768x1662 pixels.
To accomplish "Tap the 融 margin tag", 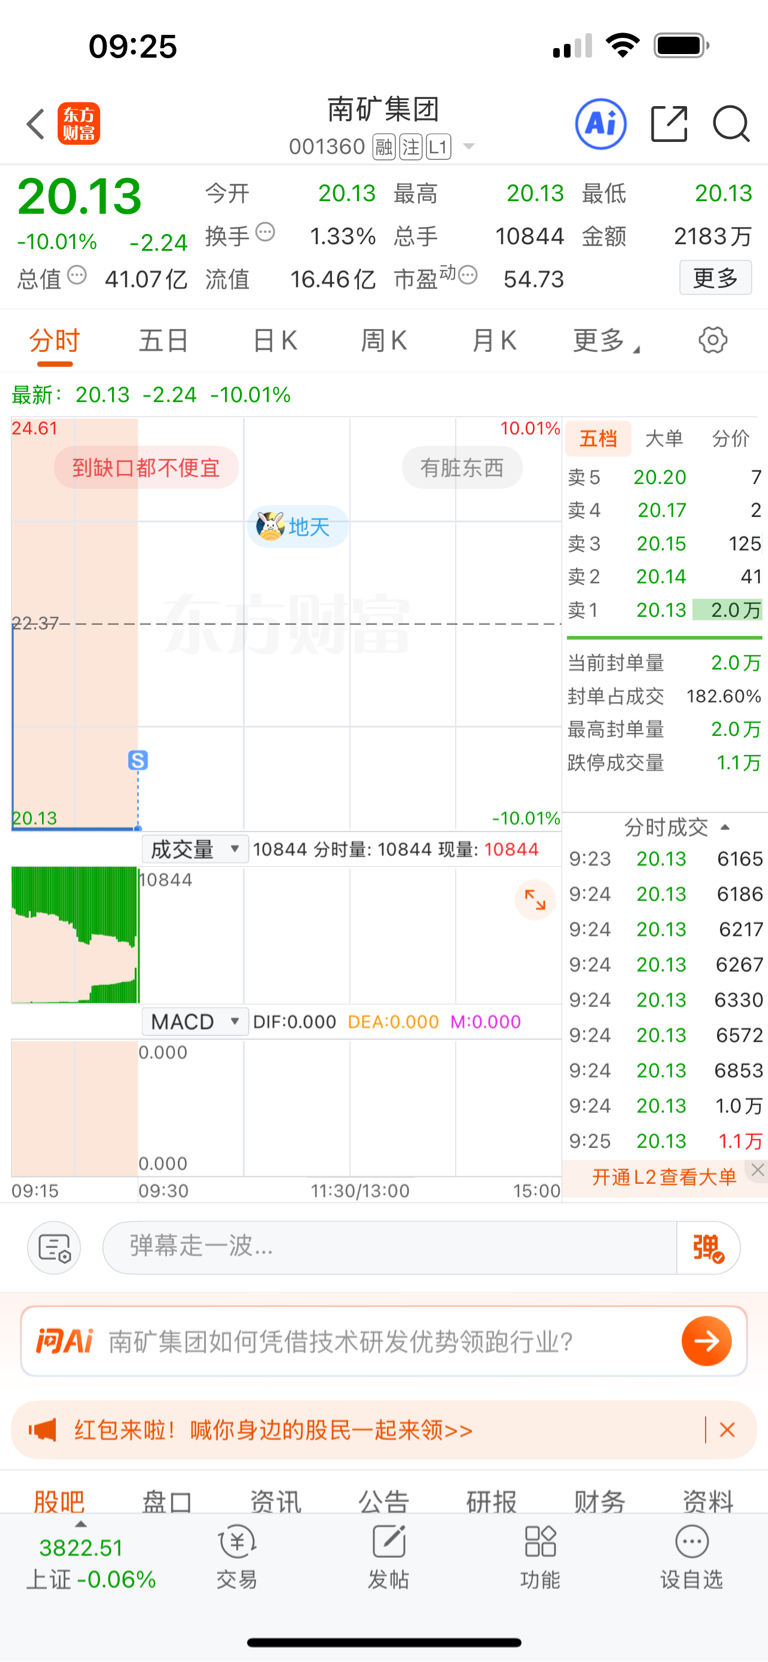I will (384, 147).
